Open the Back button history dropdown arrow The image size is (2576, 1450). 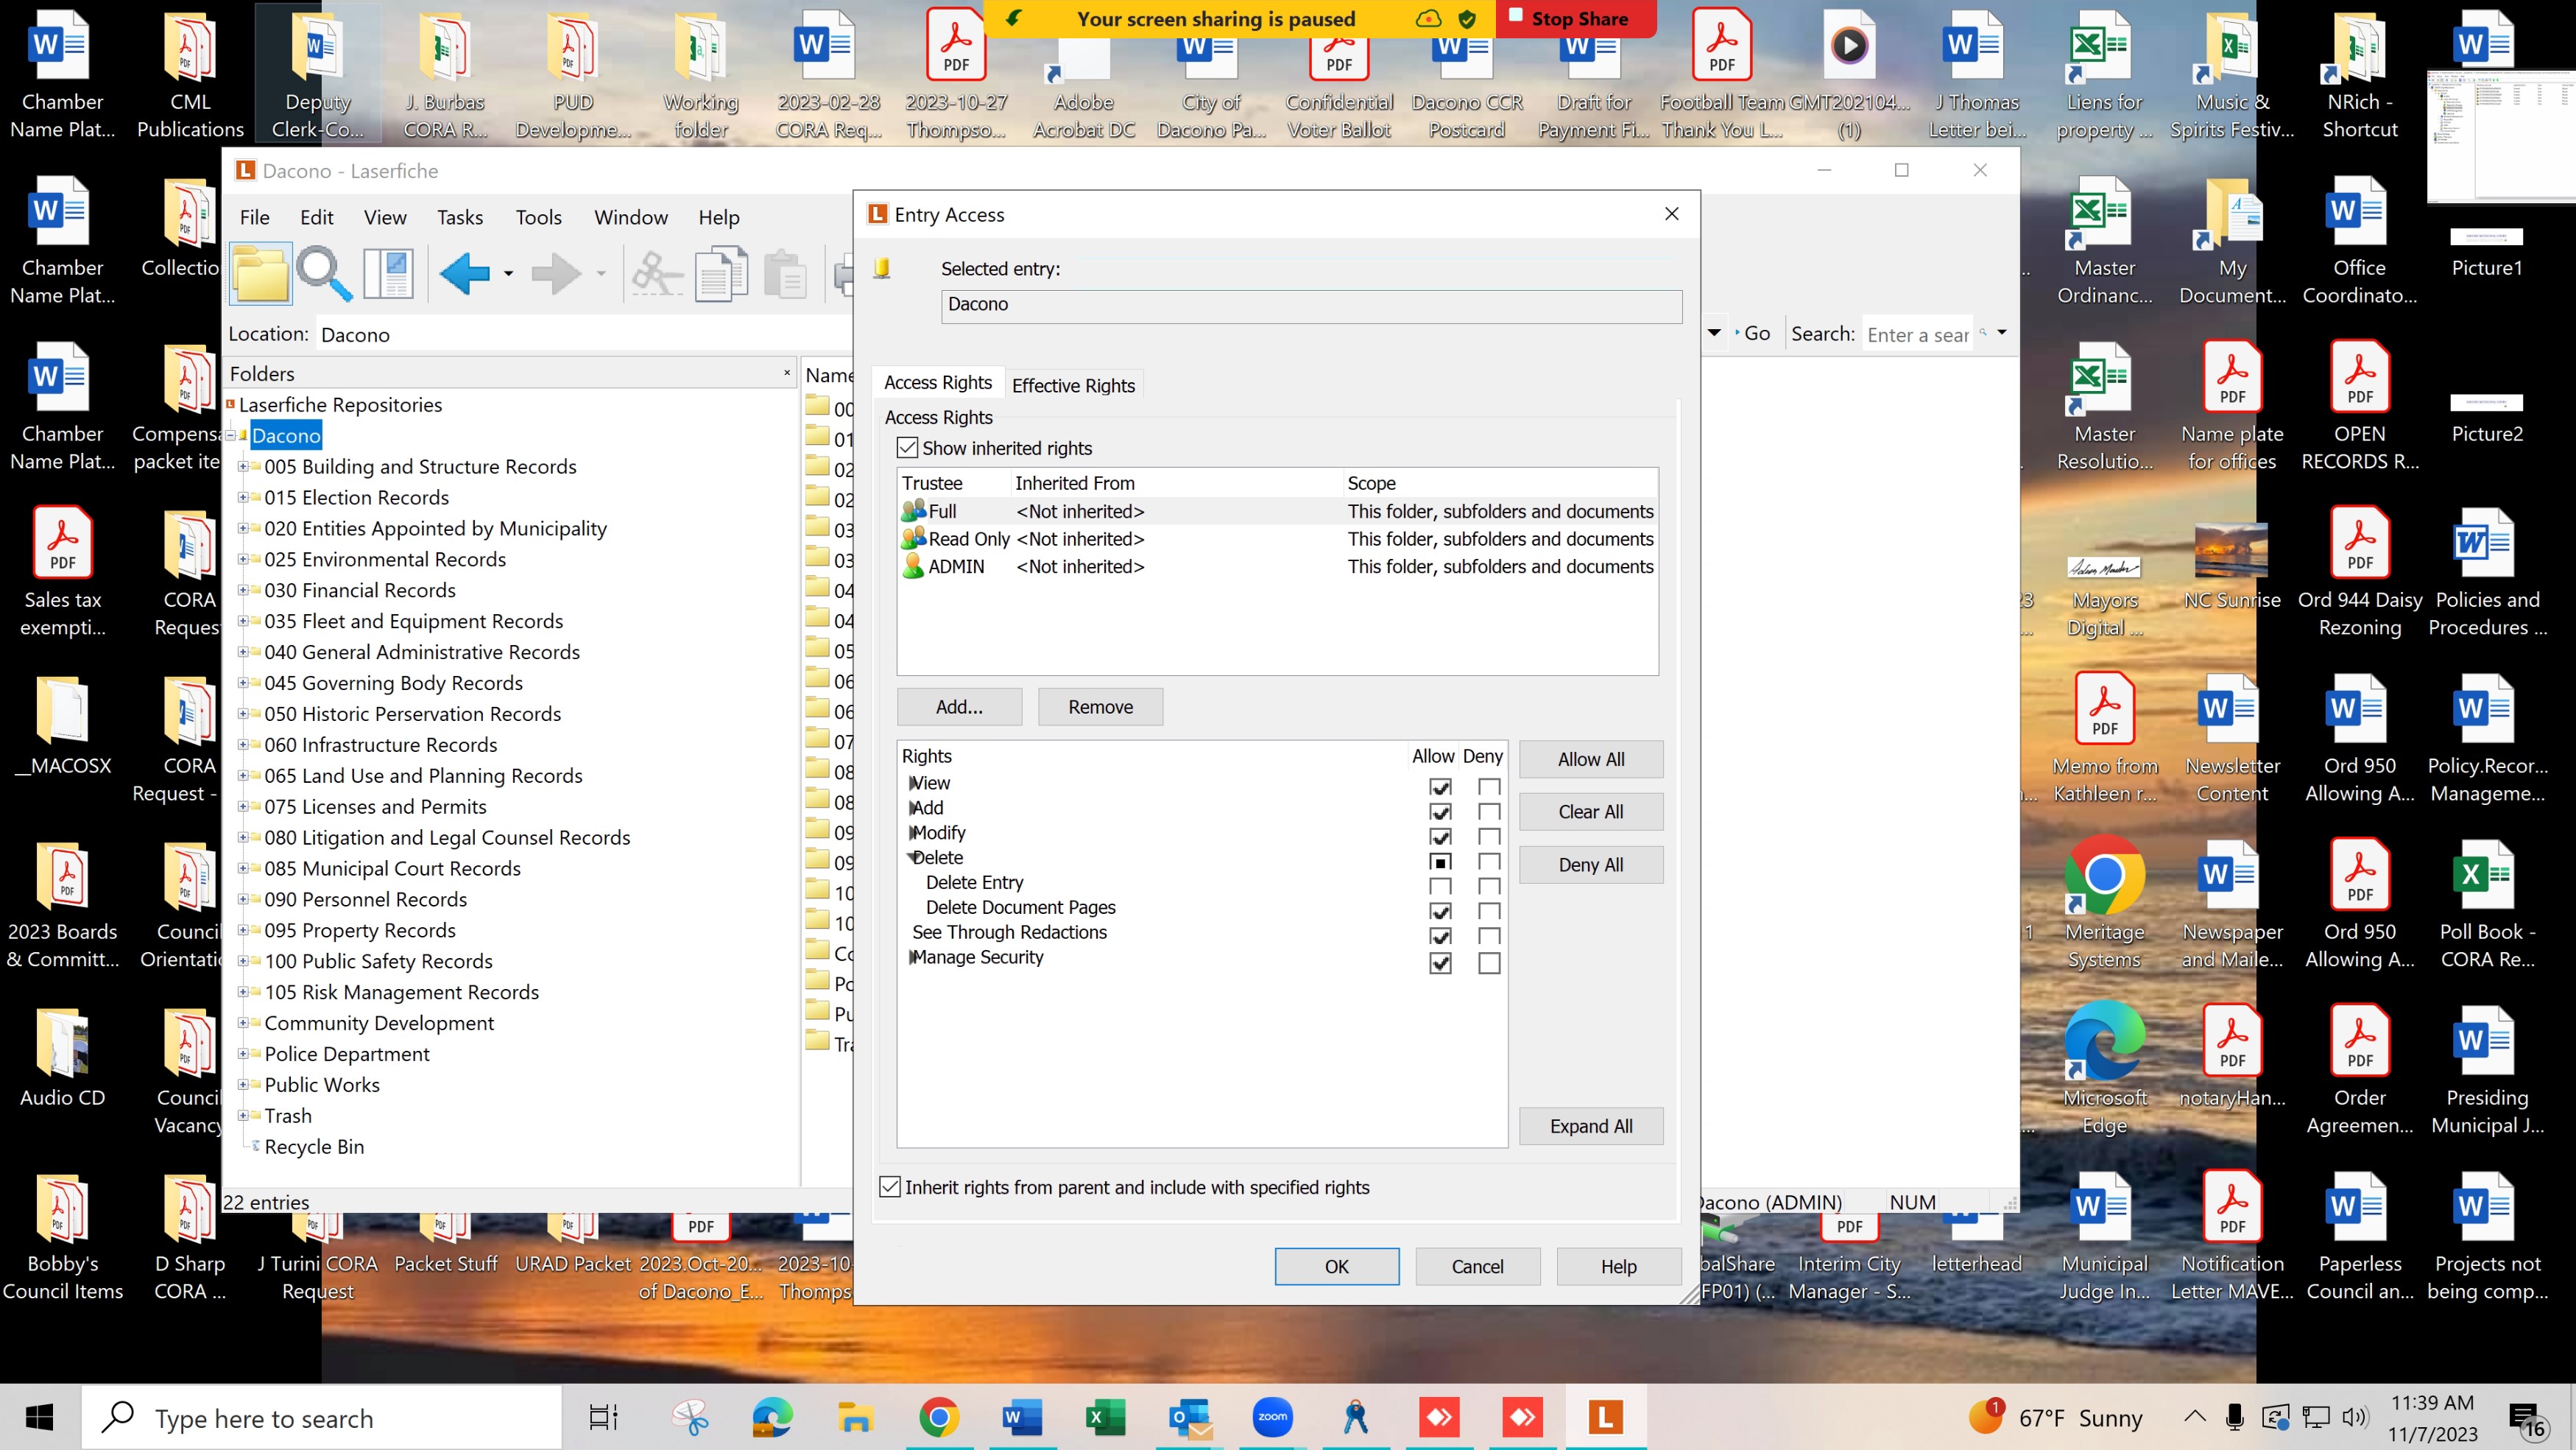point(508,273)
